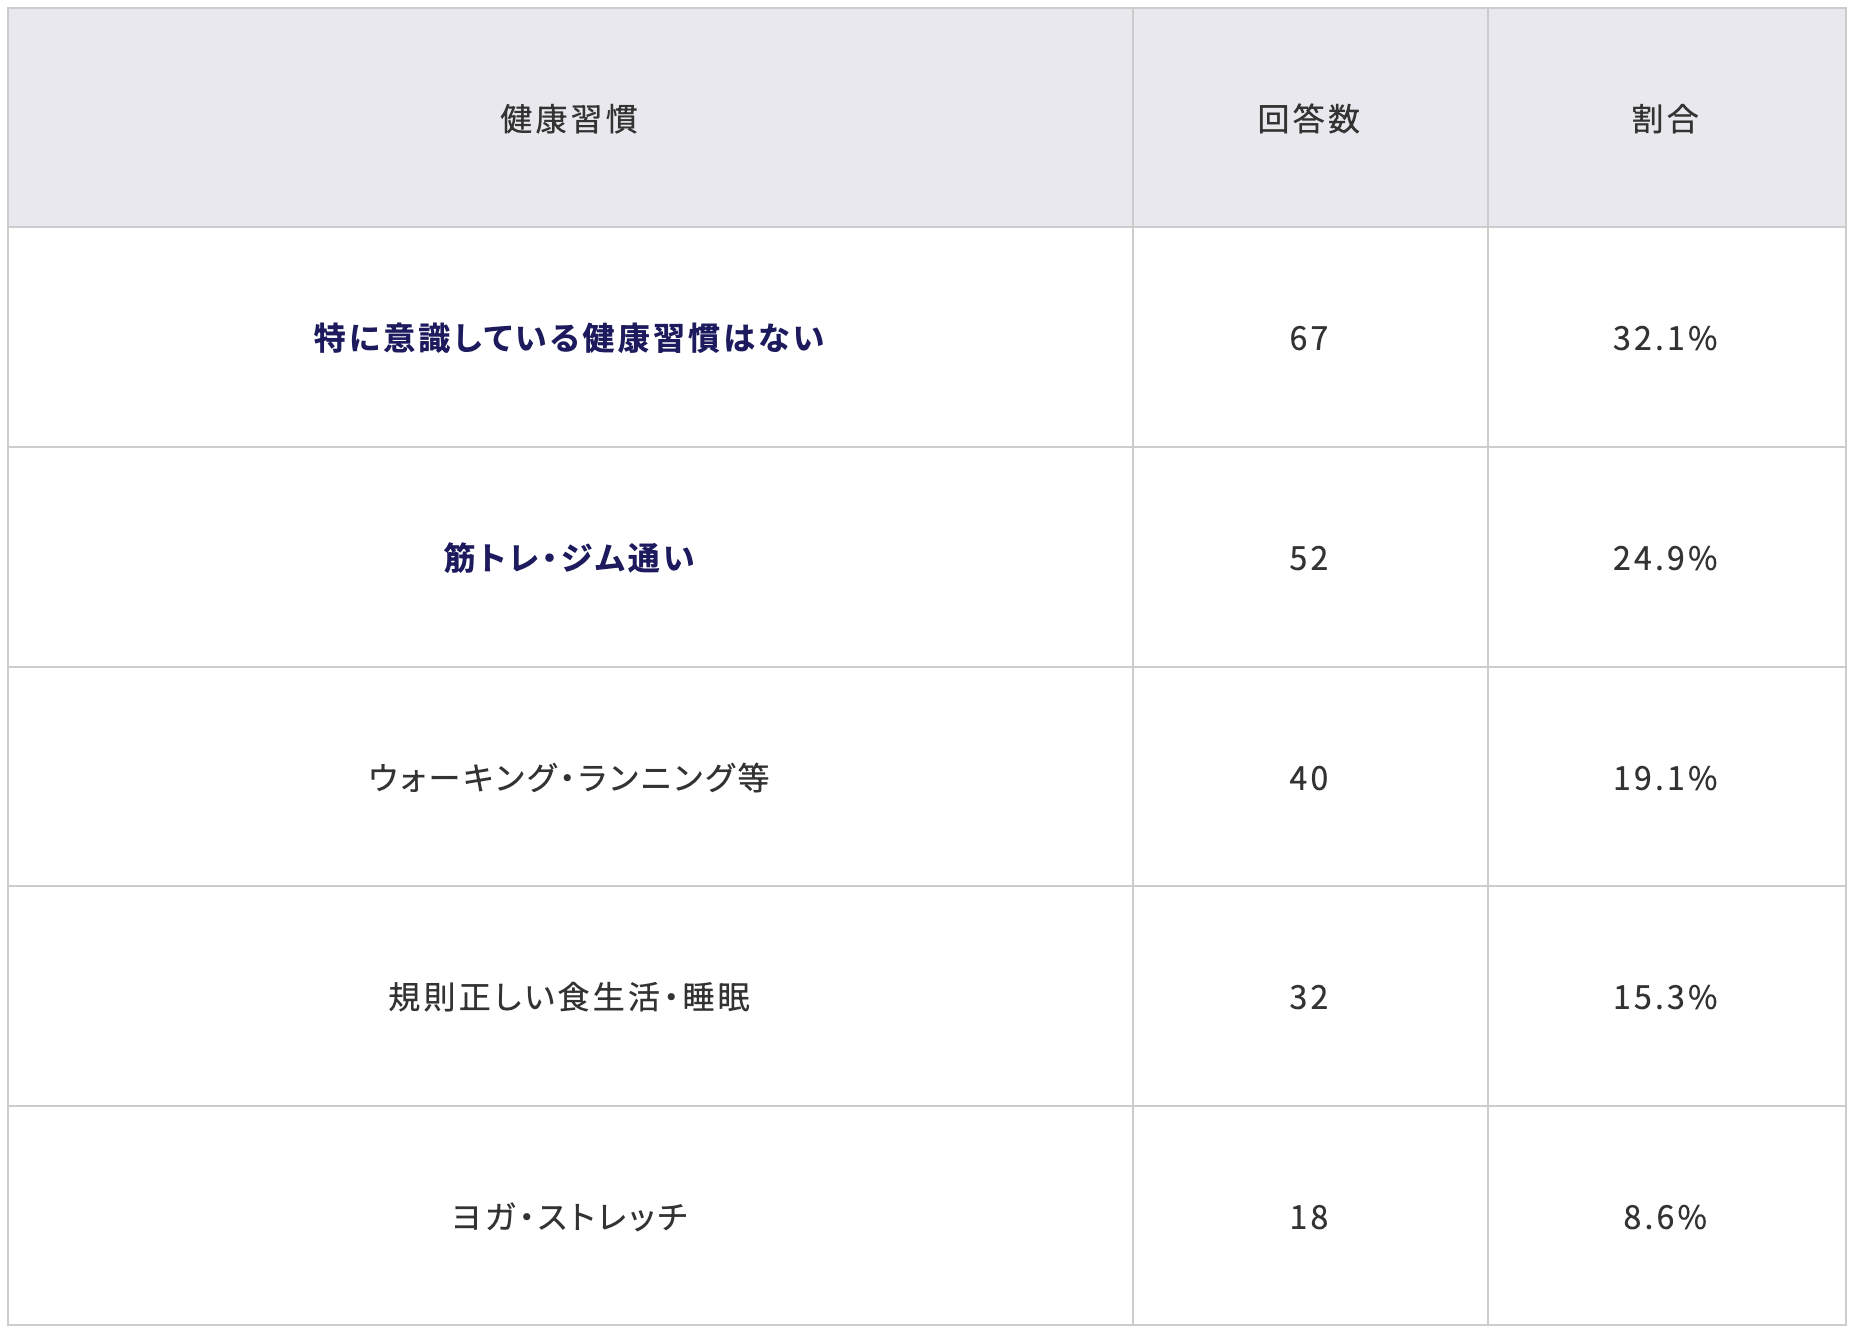1854x1336 pixels.
Task: Click the answer count 67
Action: click(x=1308, y=339)
